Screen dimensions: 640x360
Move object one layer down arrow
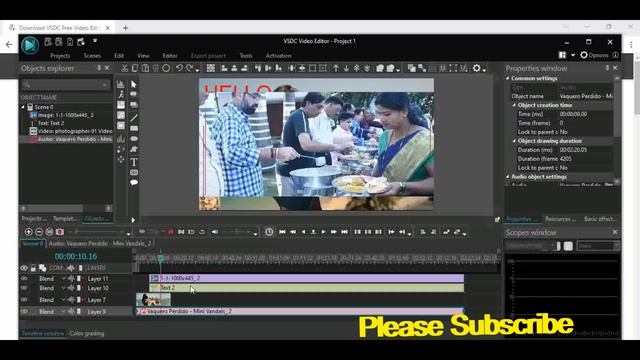point(346,68)
